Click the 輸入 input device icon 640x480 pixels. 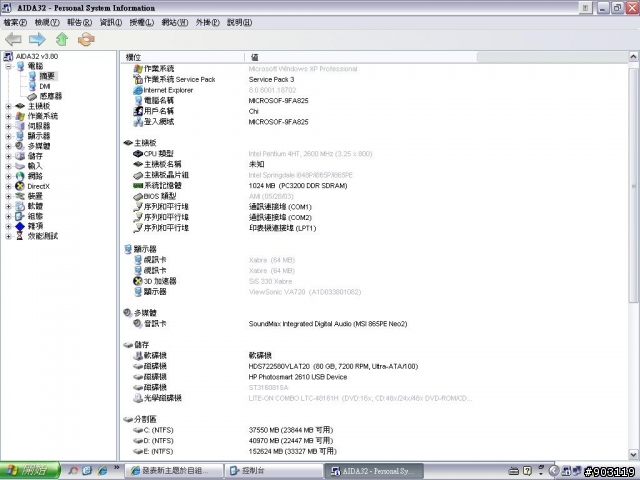point(20,166)
